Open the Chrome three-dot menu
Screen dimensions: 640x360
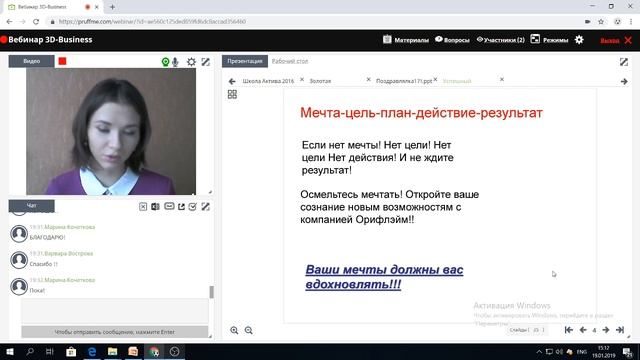(631, 22)
